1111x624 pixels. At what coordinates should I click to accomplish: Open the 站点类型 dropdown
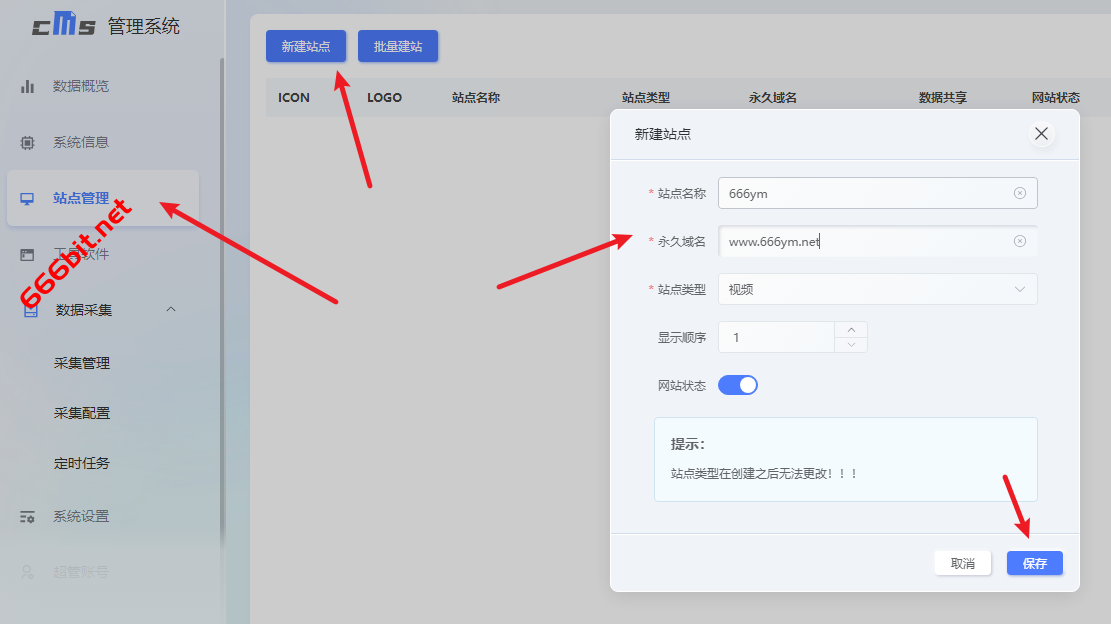[x=877, y=289]
